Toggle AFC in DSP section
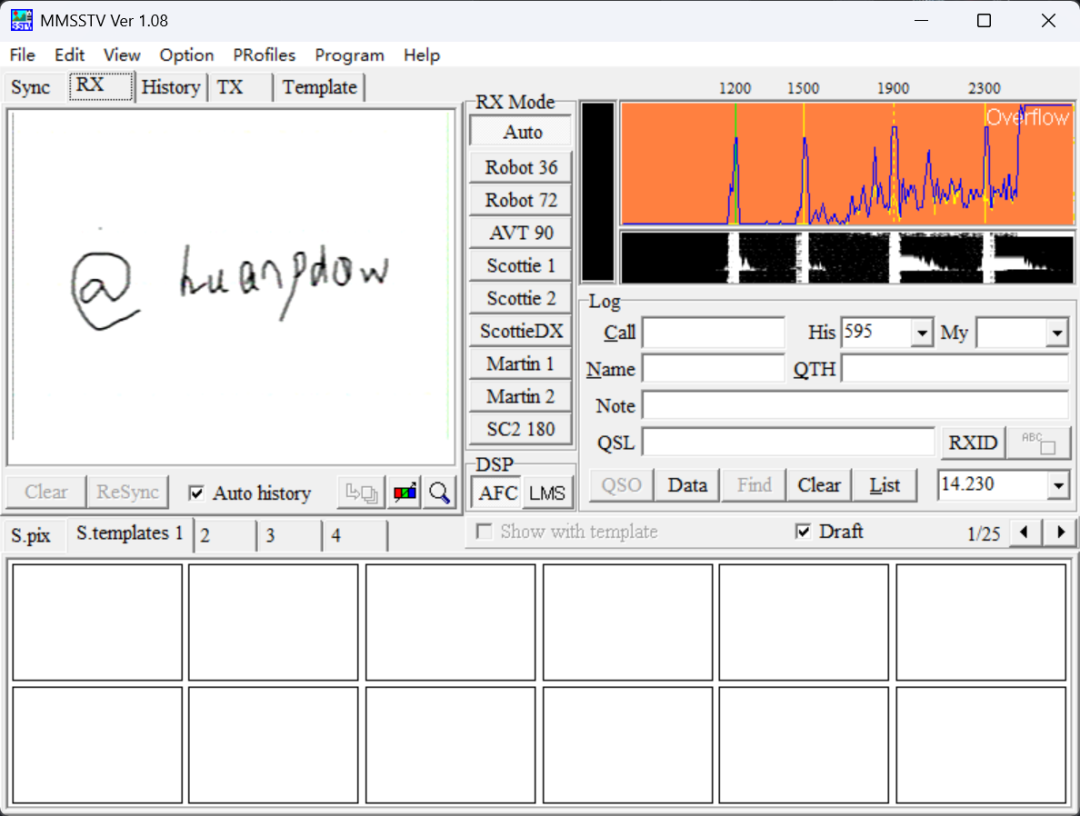1080x816 pixels. 497,493
